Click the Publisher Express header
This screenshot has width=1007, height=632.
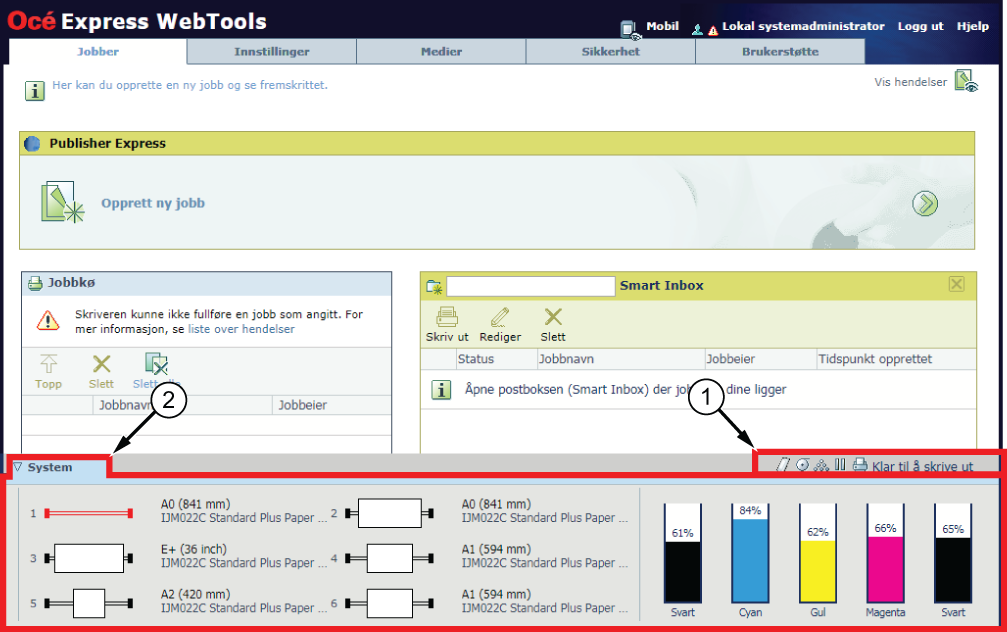point(497,143)
